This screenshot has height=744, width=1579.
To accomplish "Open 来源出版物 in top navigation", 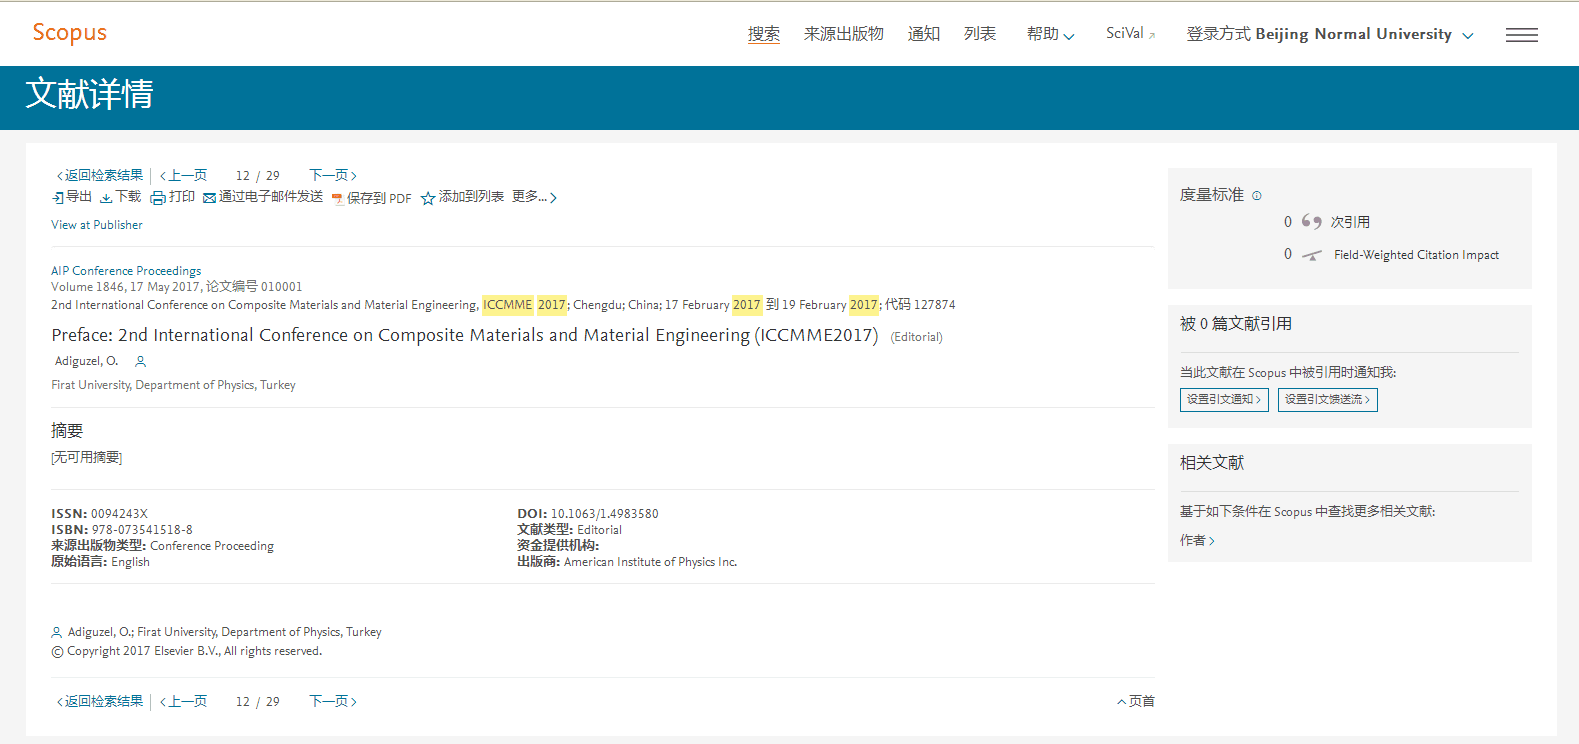I will [x=844, y=34].
